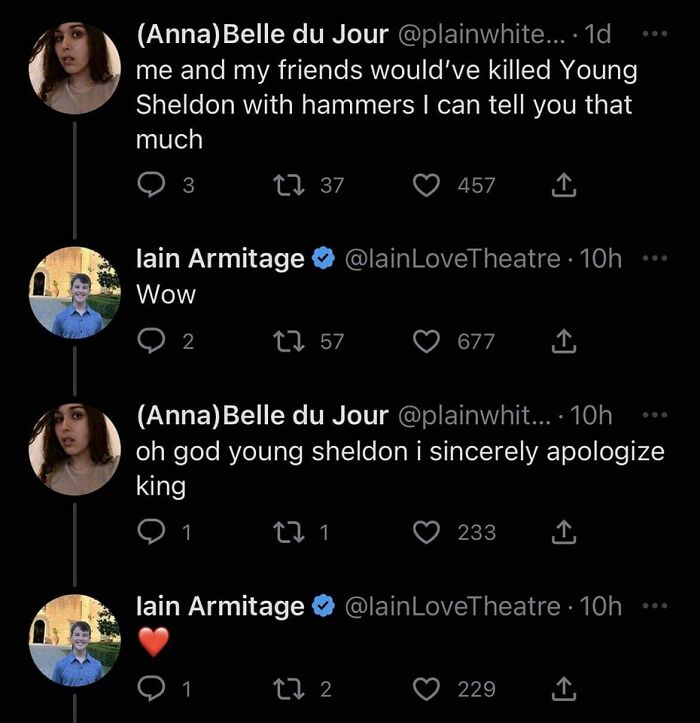700x723 pixels.
Task: Reply to Iain Armitage's "Wow" tweet
Action: click(150, 341)
